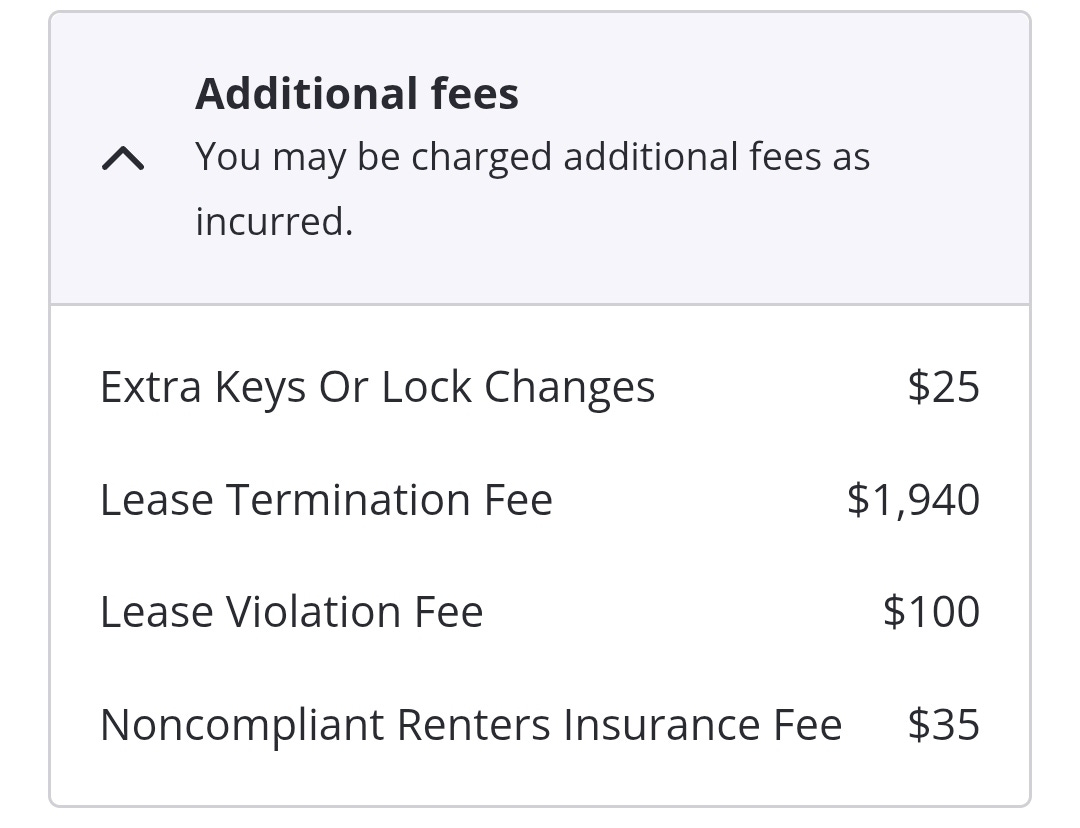The height and width of the screenshot is (828, 1080).
Task: Click the $1,940 fee amount
Action: click(913, 499)
